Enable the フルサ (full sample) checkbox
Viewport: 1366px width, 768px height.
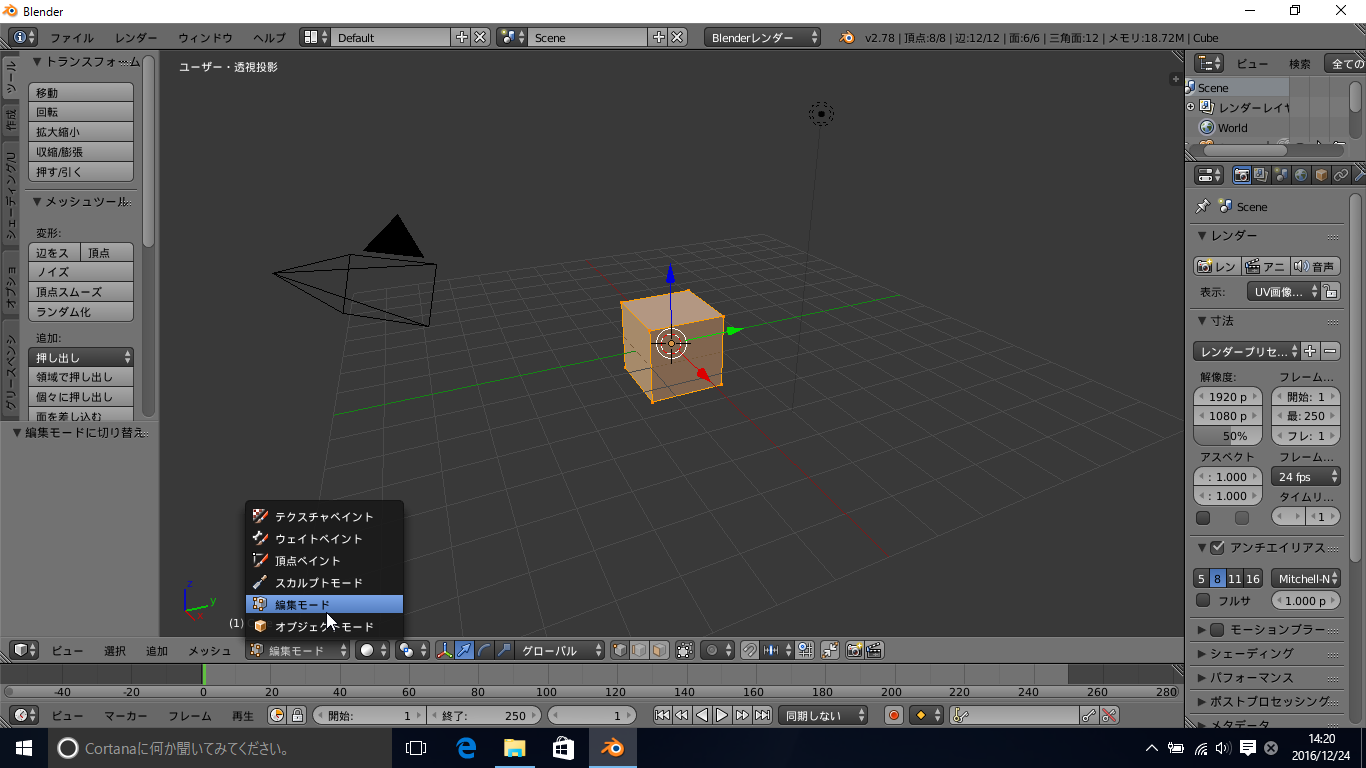[x=1203, y=600]
